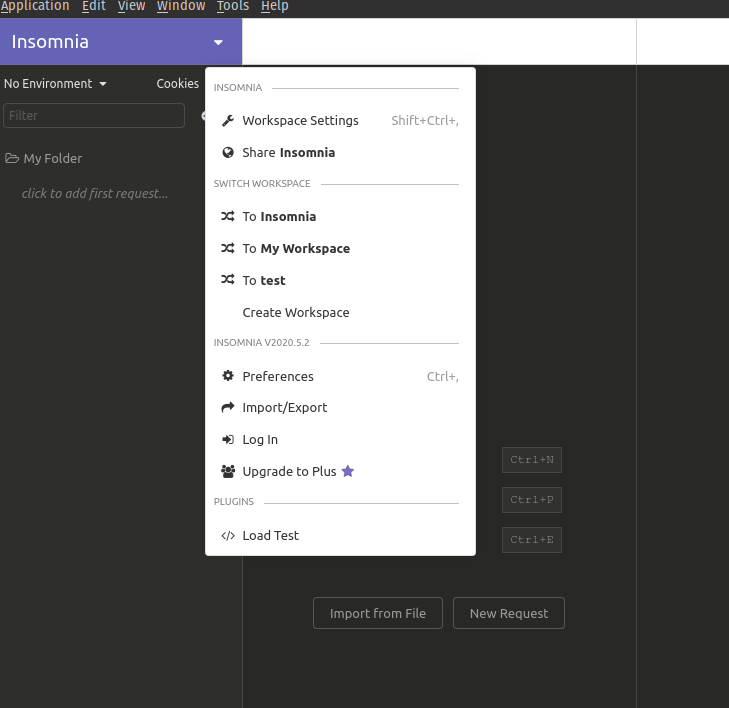Click the shuffle icon beside To My Workspace

click(x=227, y=248)
